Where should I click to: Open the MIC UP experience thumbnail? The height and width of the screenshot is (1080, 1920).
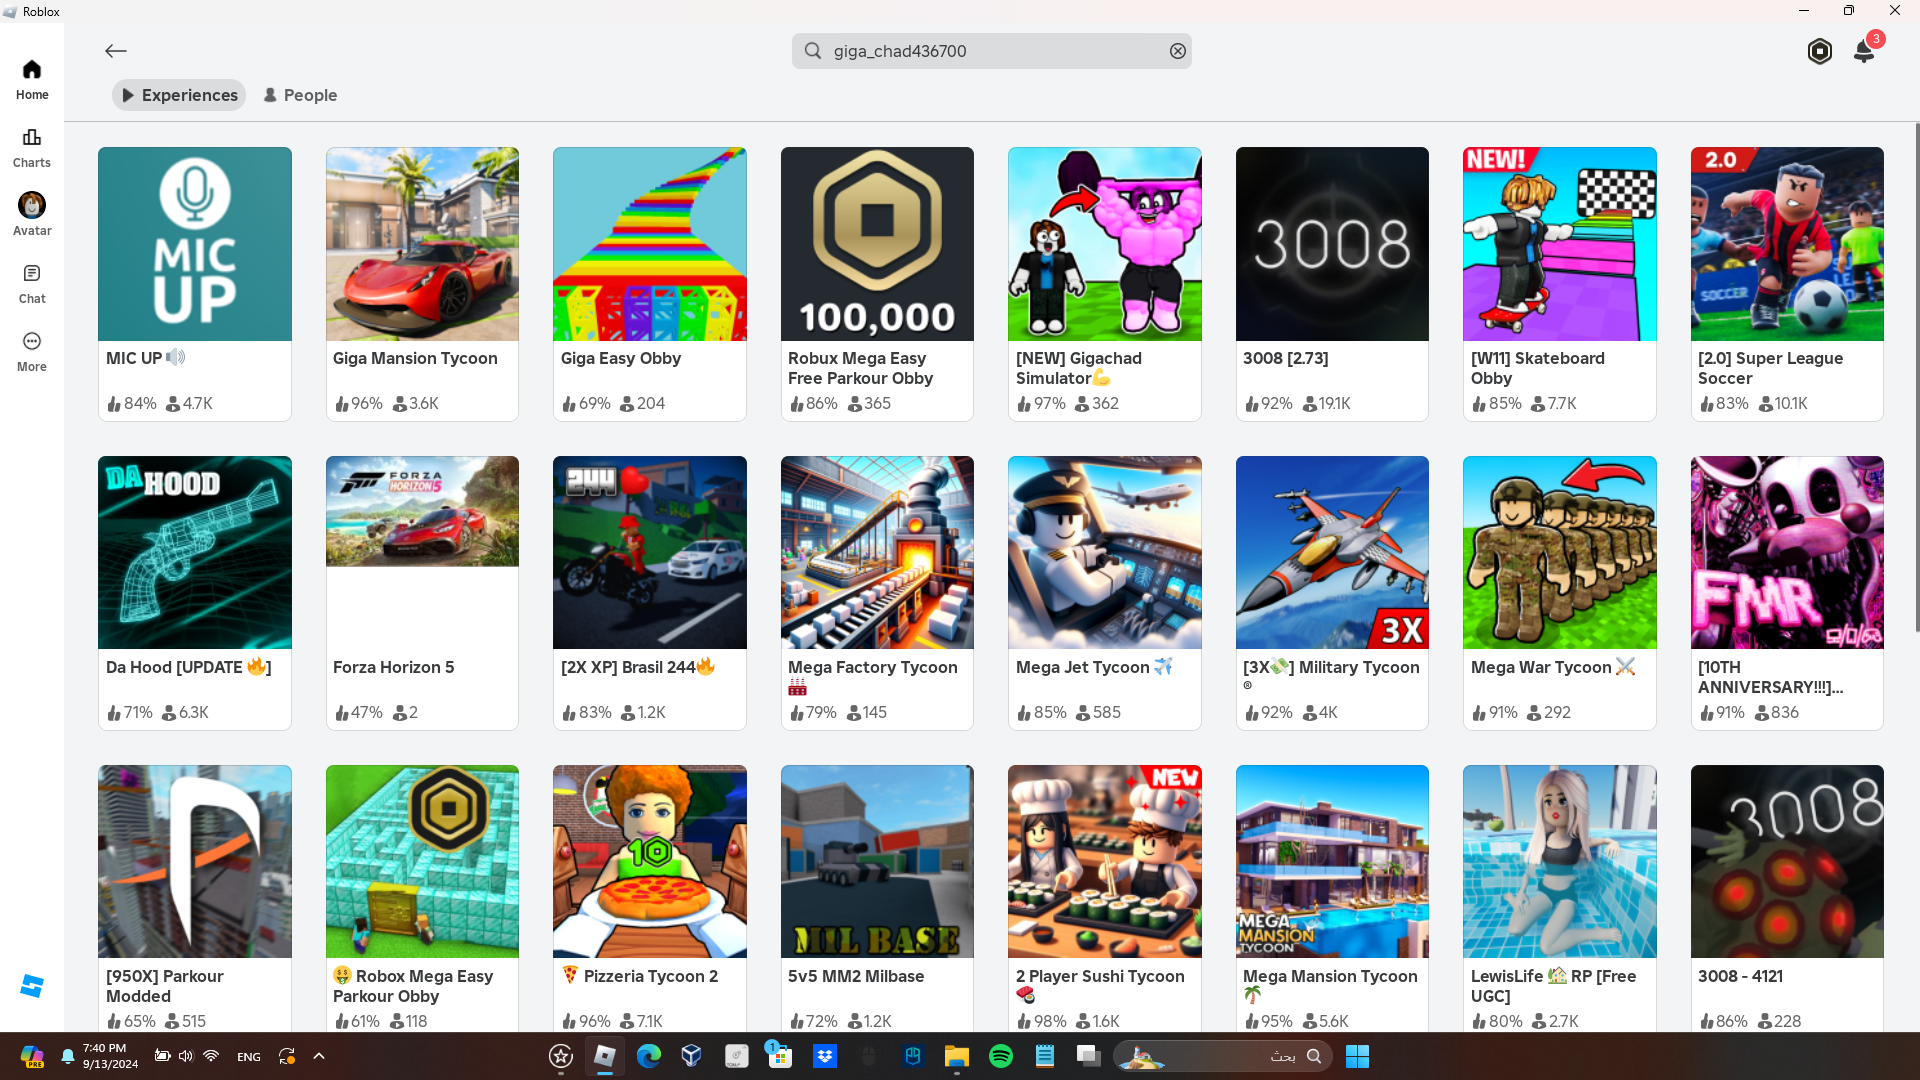[x=195, y=244]
